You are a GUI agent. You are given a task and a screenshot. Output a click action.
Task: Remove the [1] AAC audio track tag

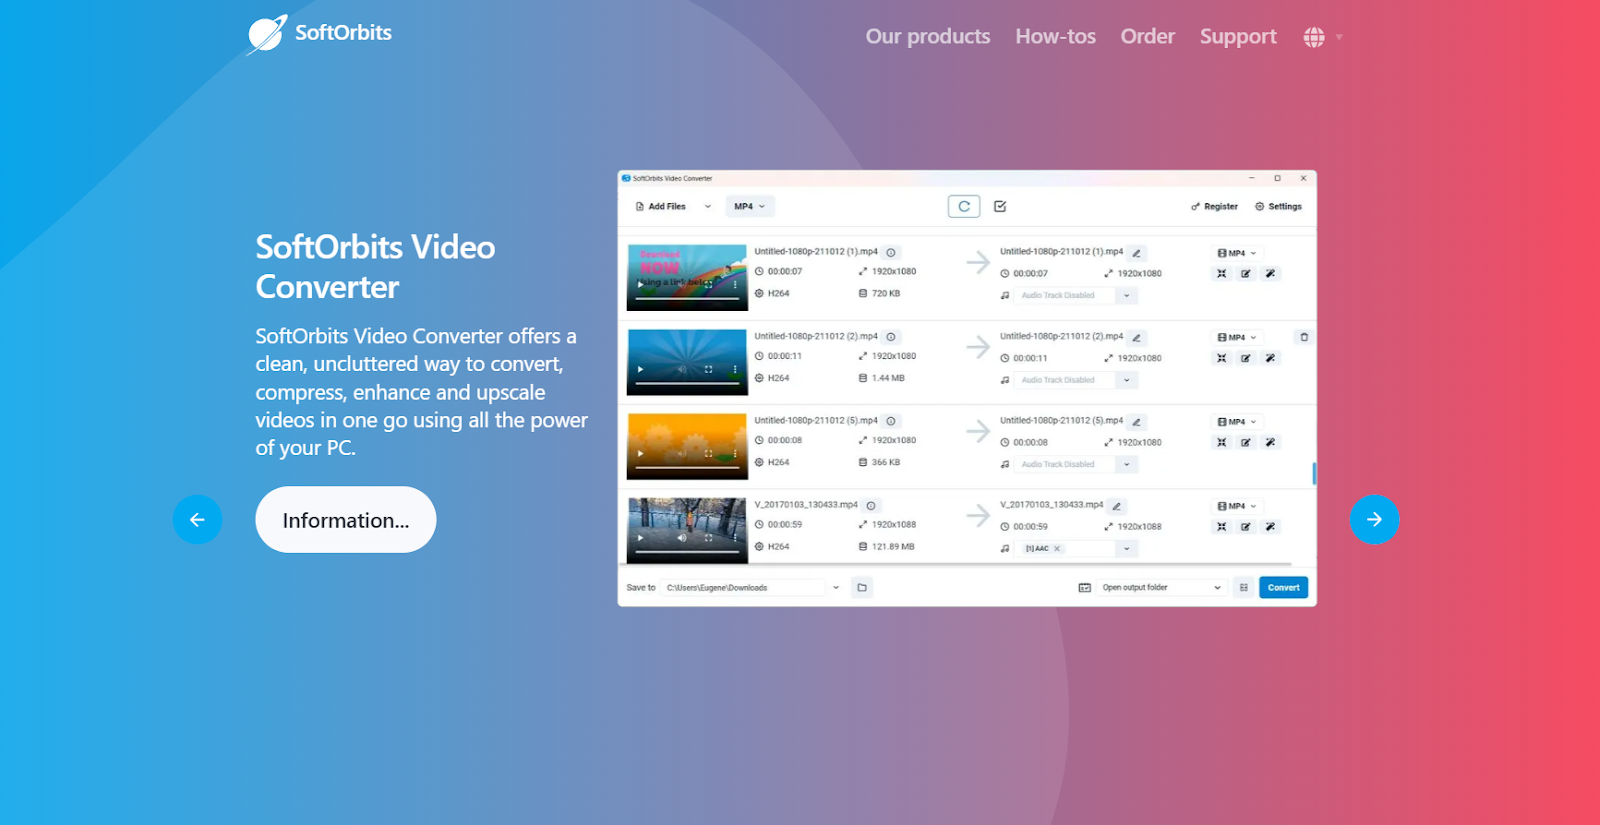click(x=1057, y=549)
